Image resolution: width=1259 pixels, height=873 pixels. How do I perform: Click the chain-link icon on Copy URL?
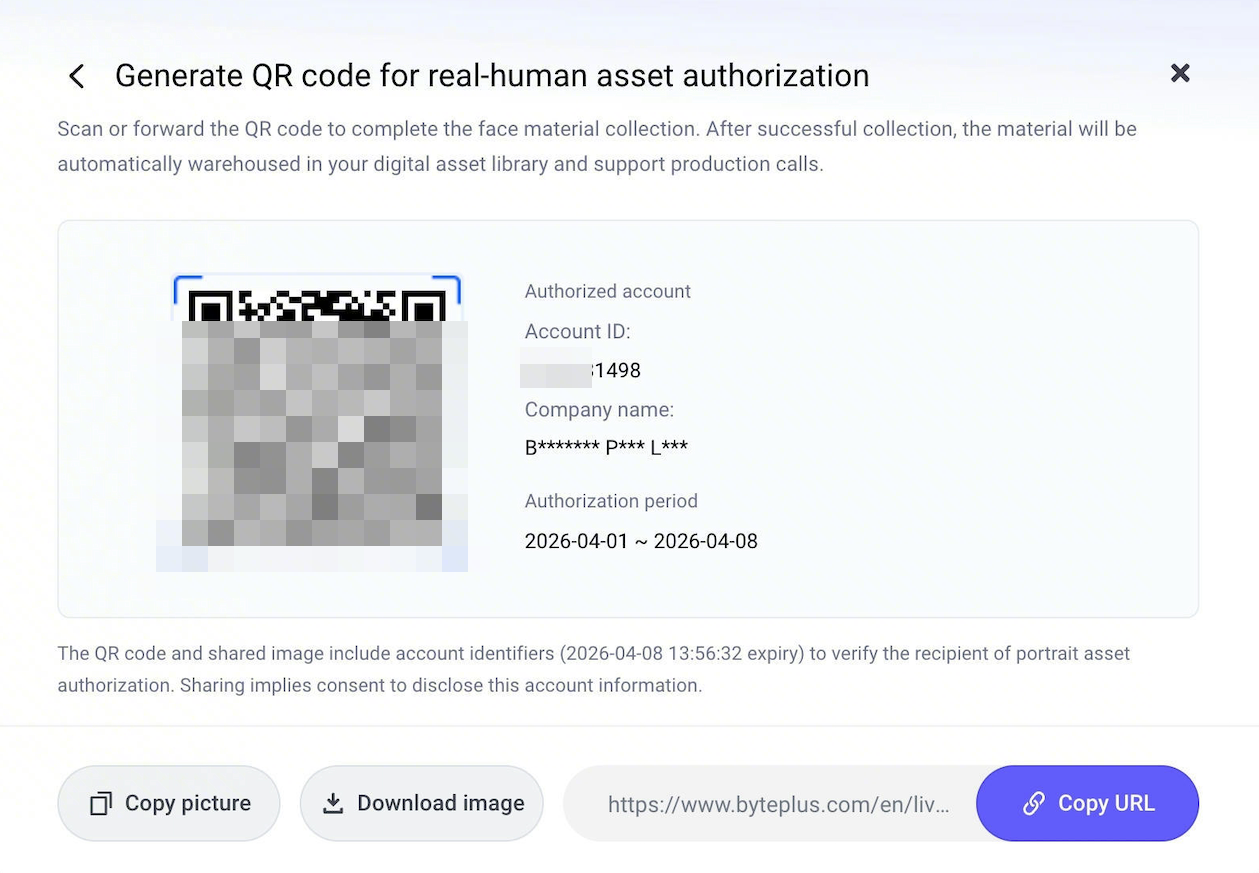[x=1034, y=804]
